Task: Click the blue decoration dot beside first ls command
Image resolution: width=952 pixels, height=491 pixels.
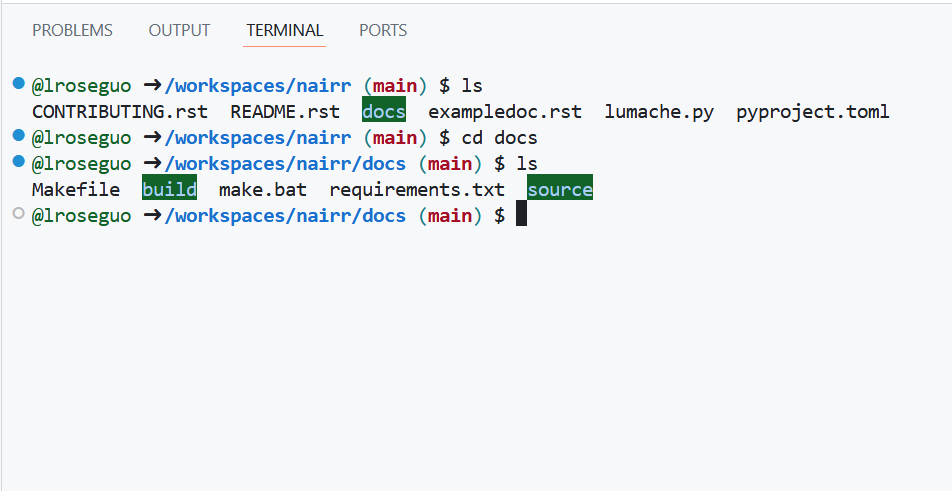Action: (18, 83)
